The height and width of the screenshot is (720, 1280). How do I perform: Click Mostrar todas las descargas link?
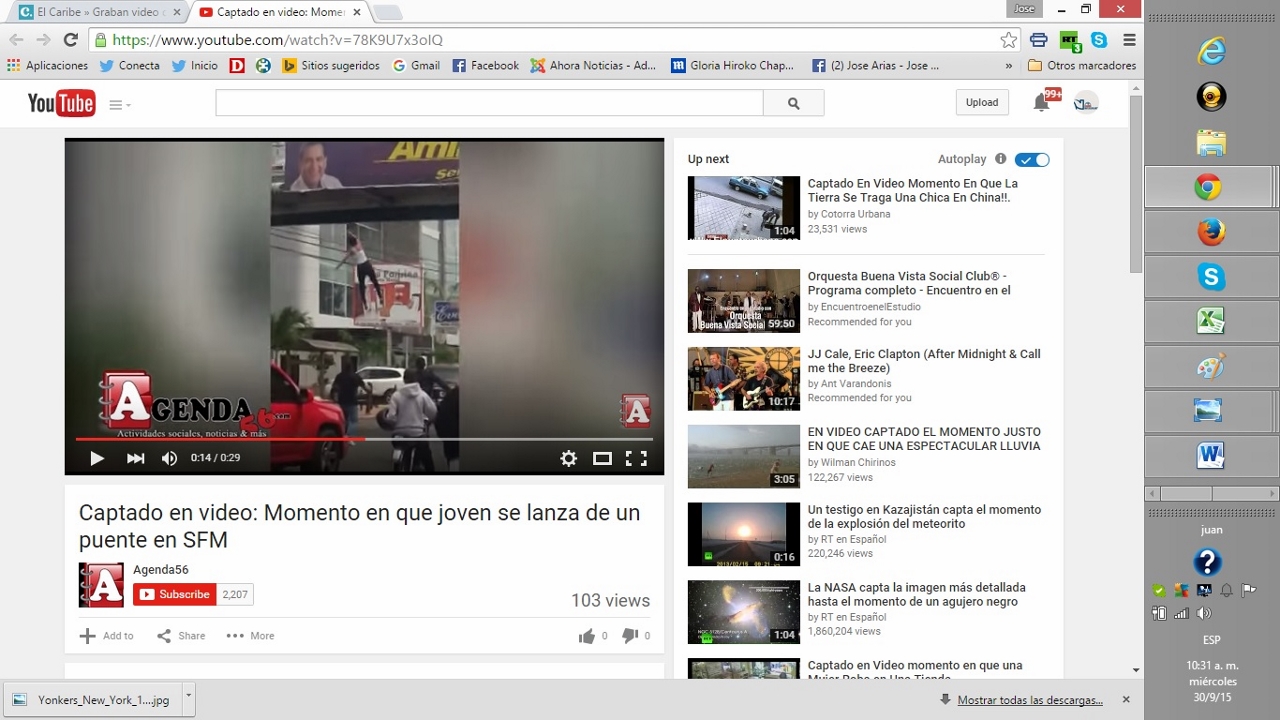pyautogui.click(x=1030, y=700)
